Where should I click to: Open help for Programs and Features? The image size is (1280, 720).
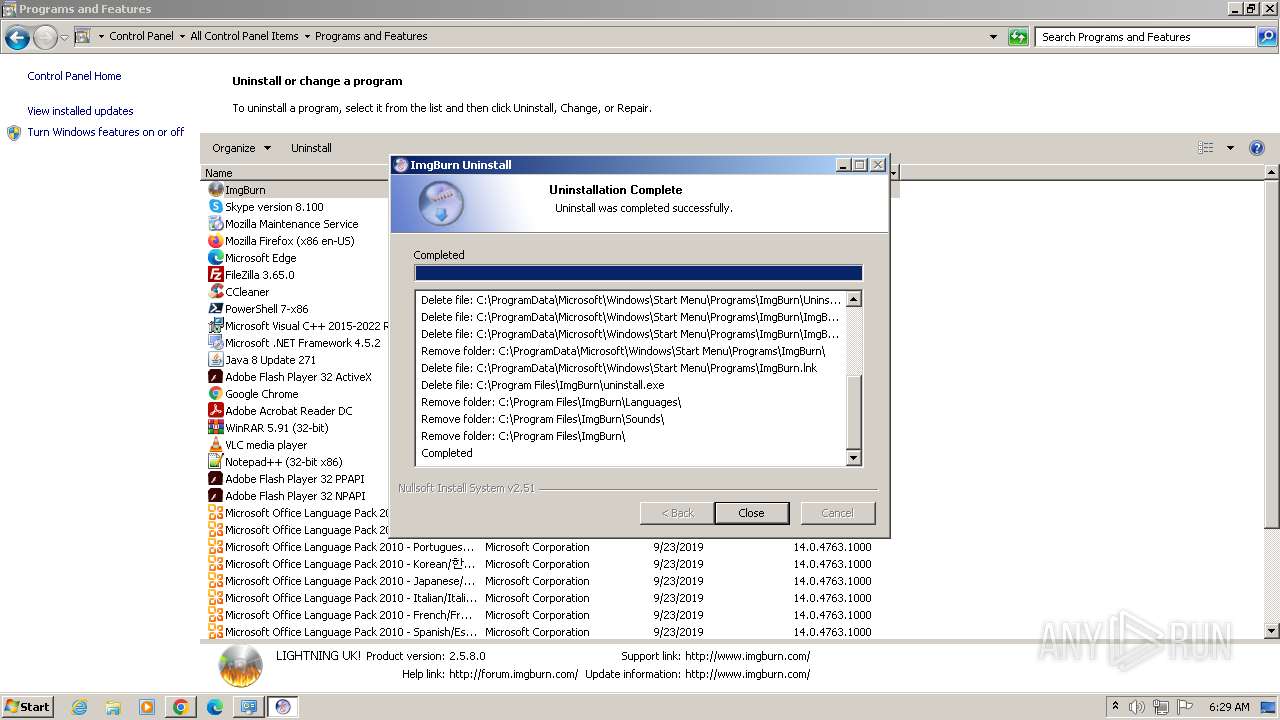click(1257, 148)
